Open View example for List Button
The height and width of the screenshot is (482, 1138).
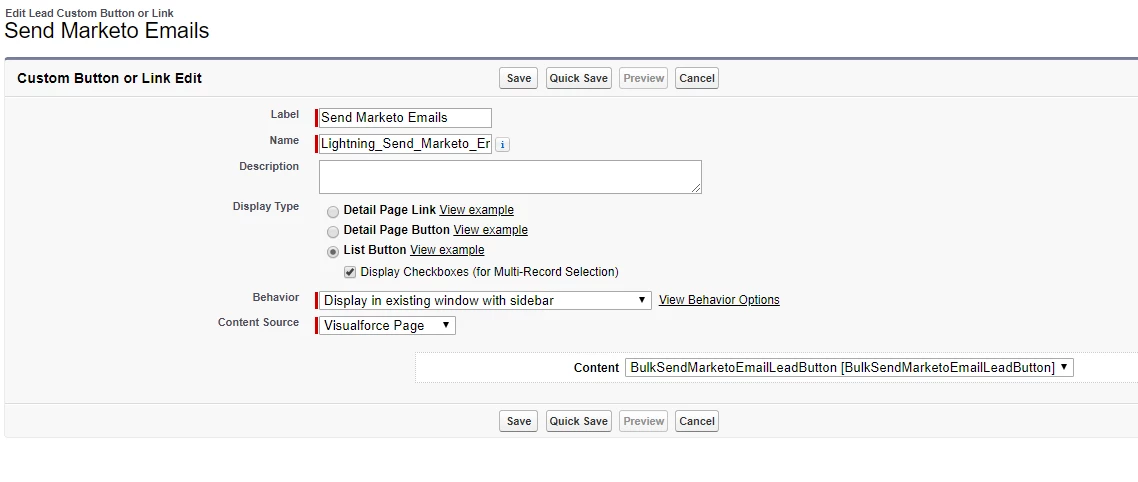447,250
